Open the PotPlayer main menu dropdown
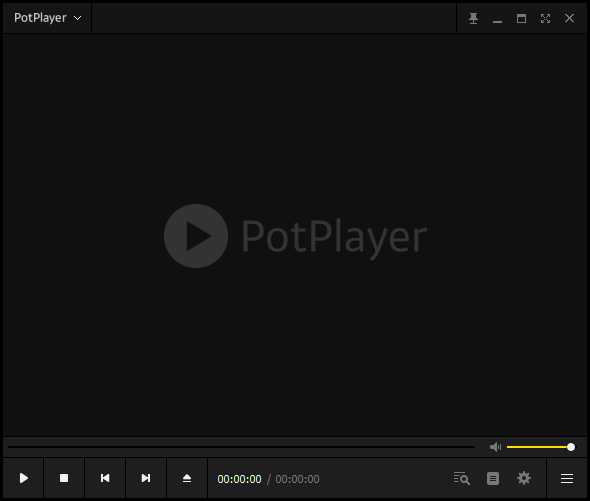The height and width of the screenshot is (501, 590). [47, 18]
